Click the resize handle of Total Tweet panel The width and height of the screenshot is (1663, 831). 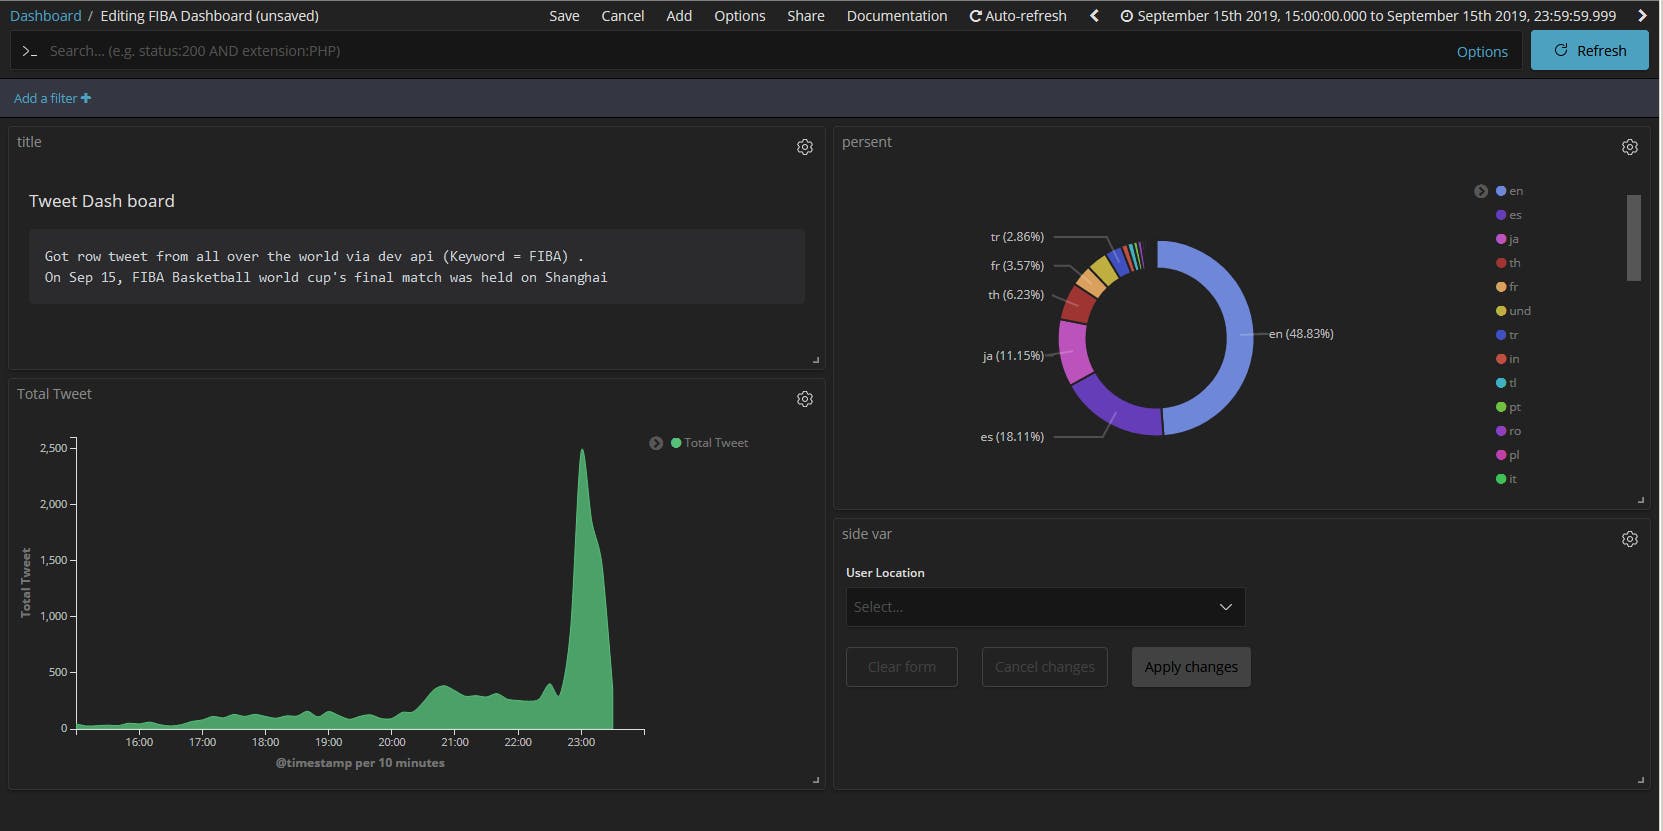(816, 780)
